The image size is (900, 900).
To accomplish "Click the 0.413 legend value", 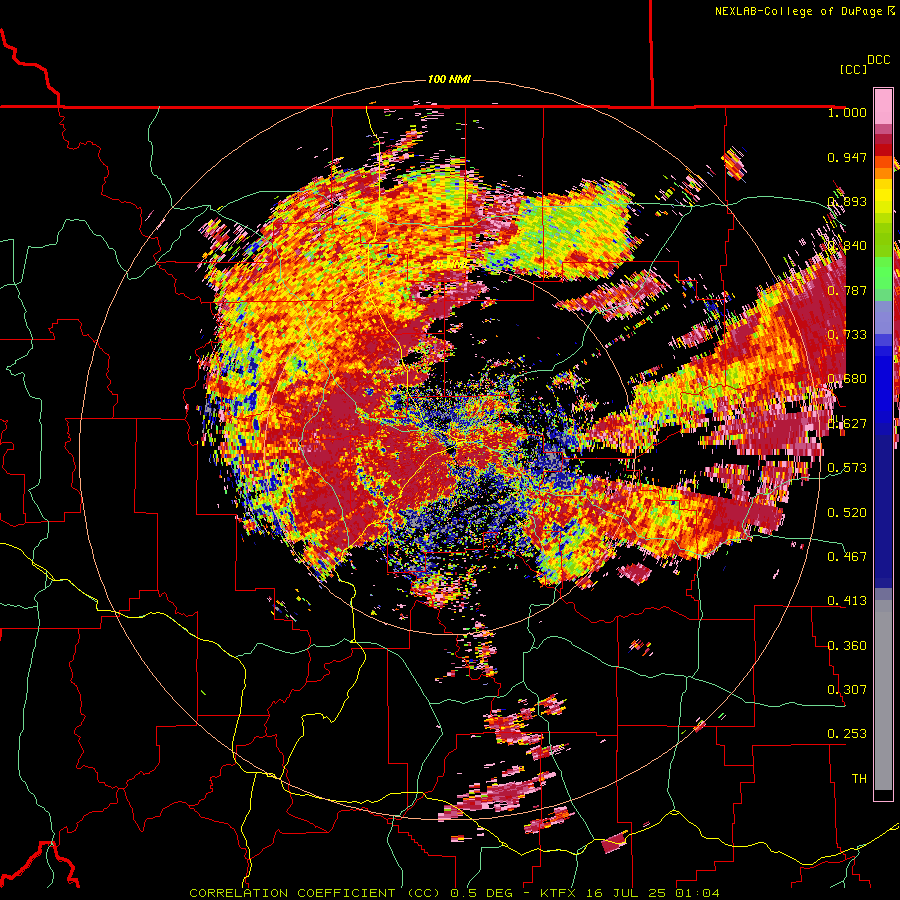I will coord(847,601).
